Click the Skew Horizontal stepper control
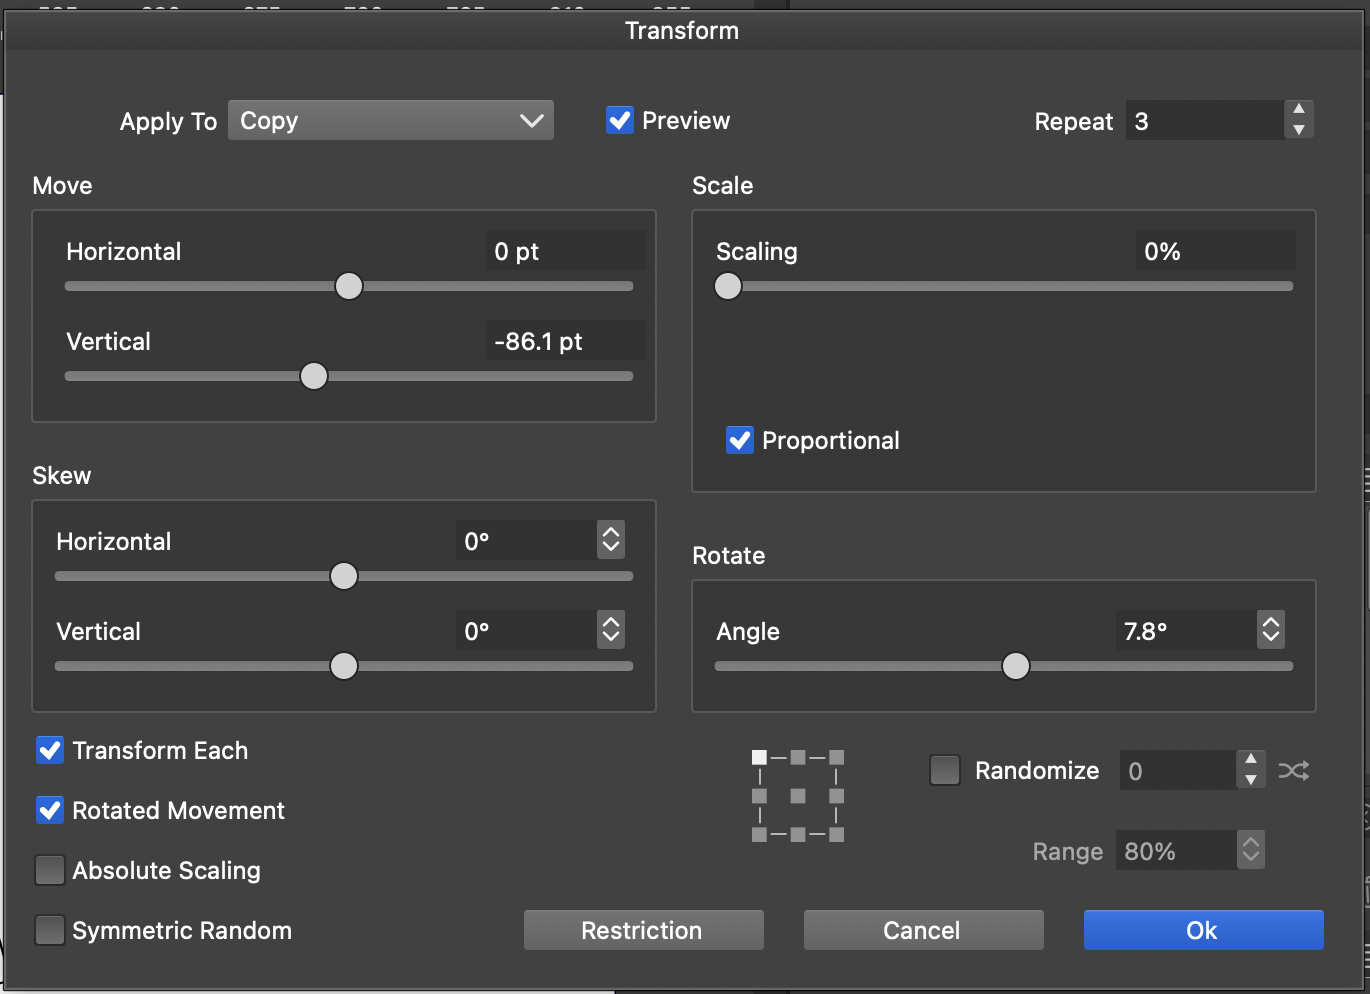1370x994 pixels. pyautogui.click(x=610, y=540)
